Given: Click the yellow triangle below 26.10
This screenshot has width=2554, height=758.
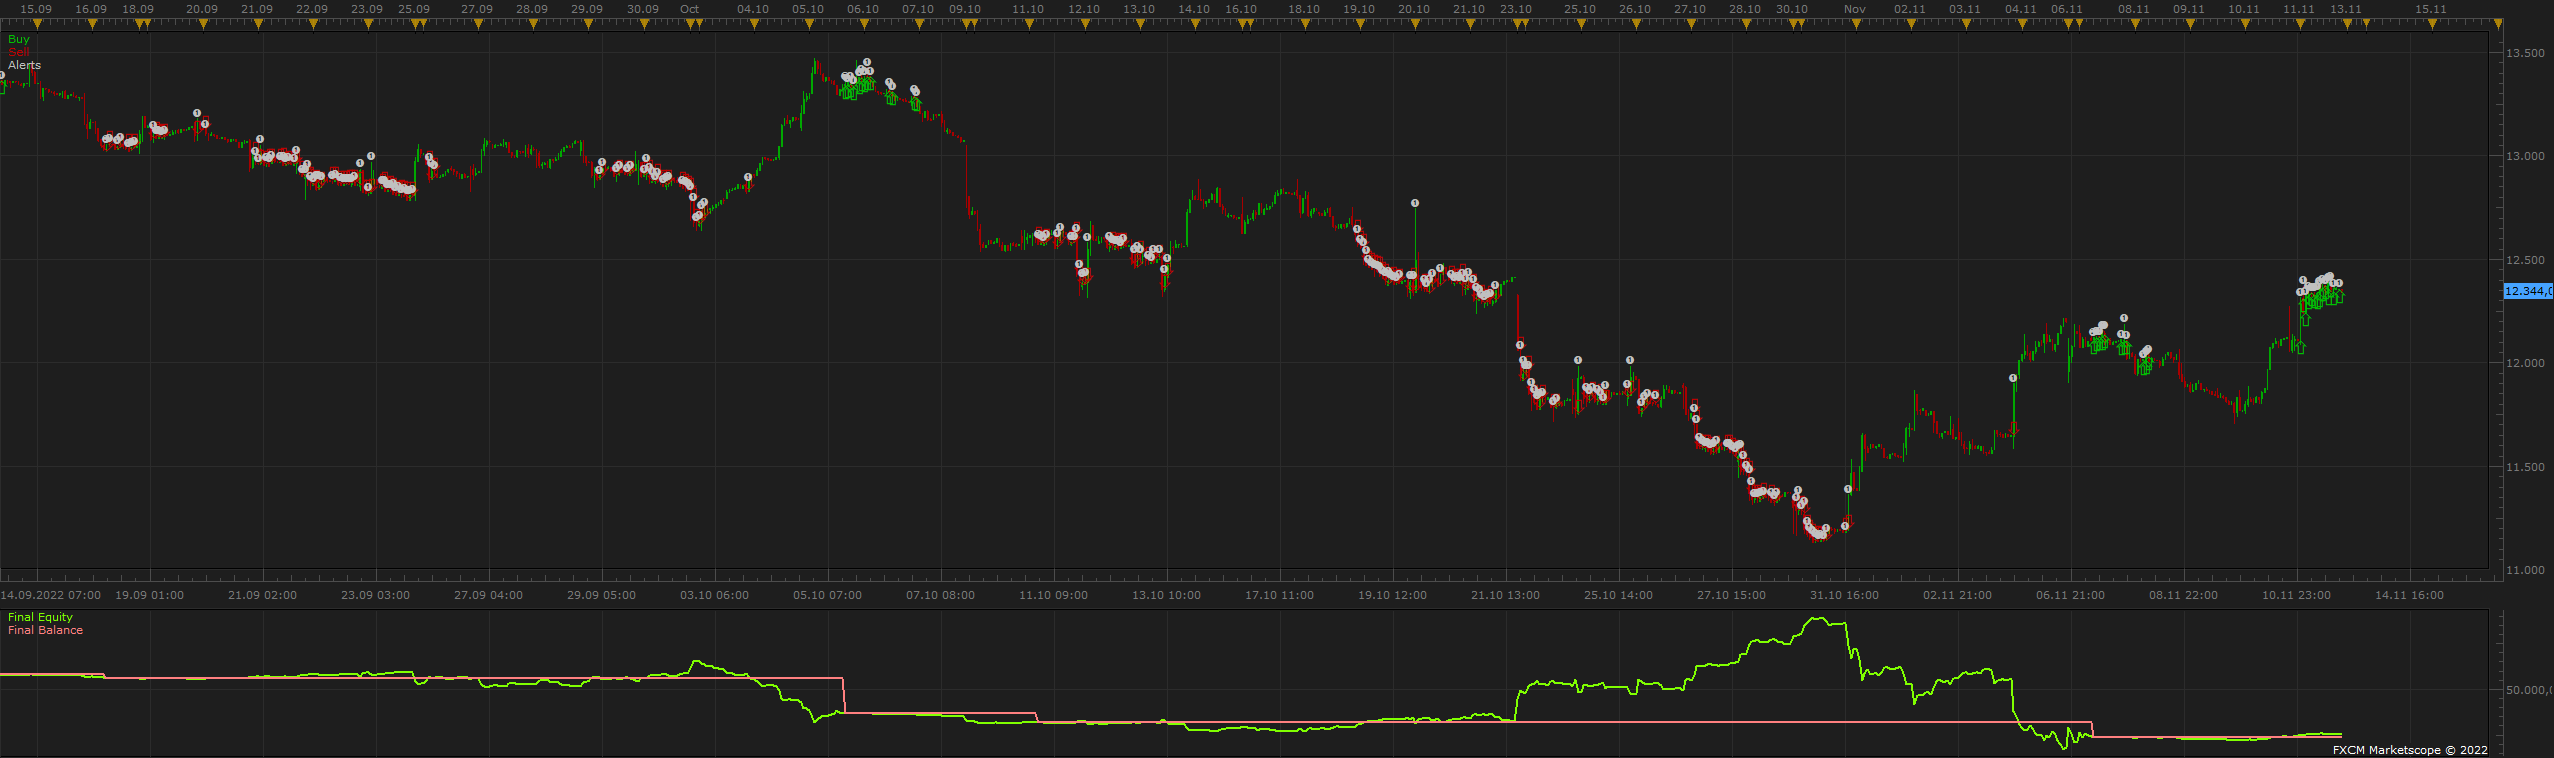Looking at the screenshot, I should (1636, 24).
